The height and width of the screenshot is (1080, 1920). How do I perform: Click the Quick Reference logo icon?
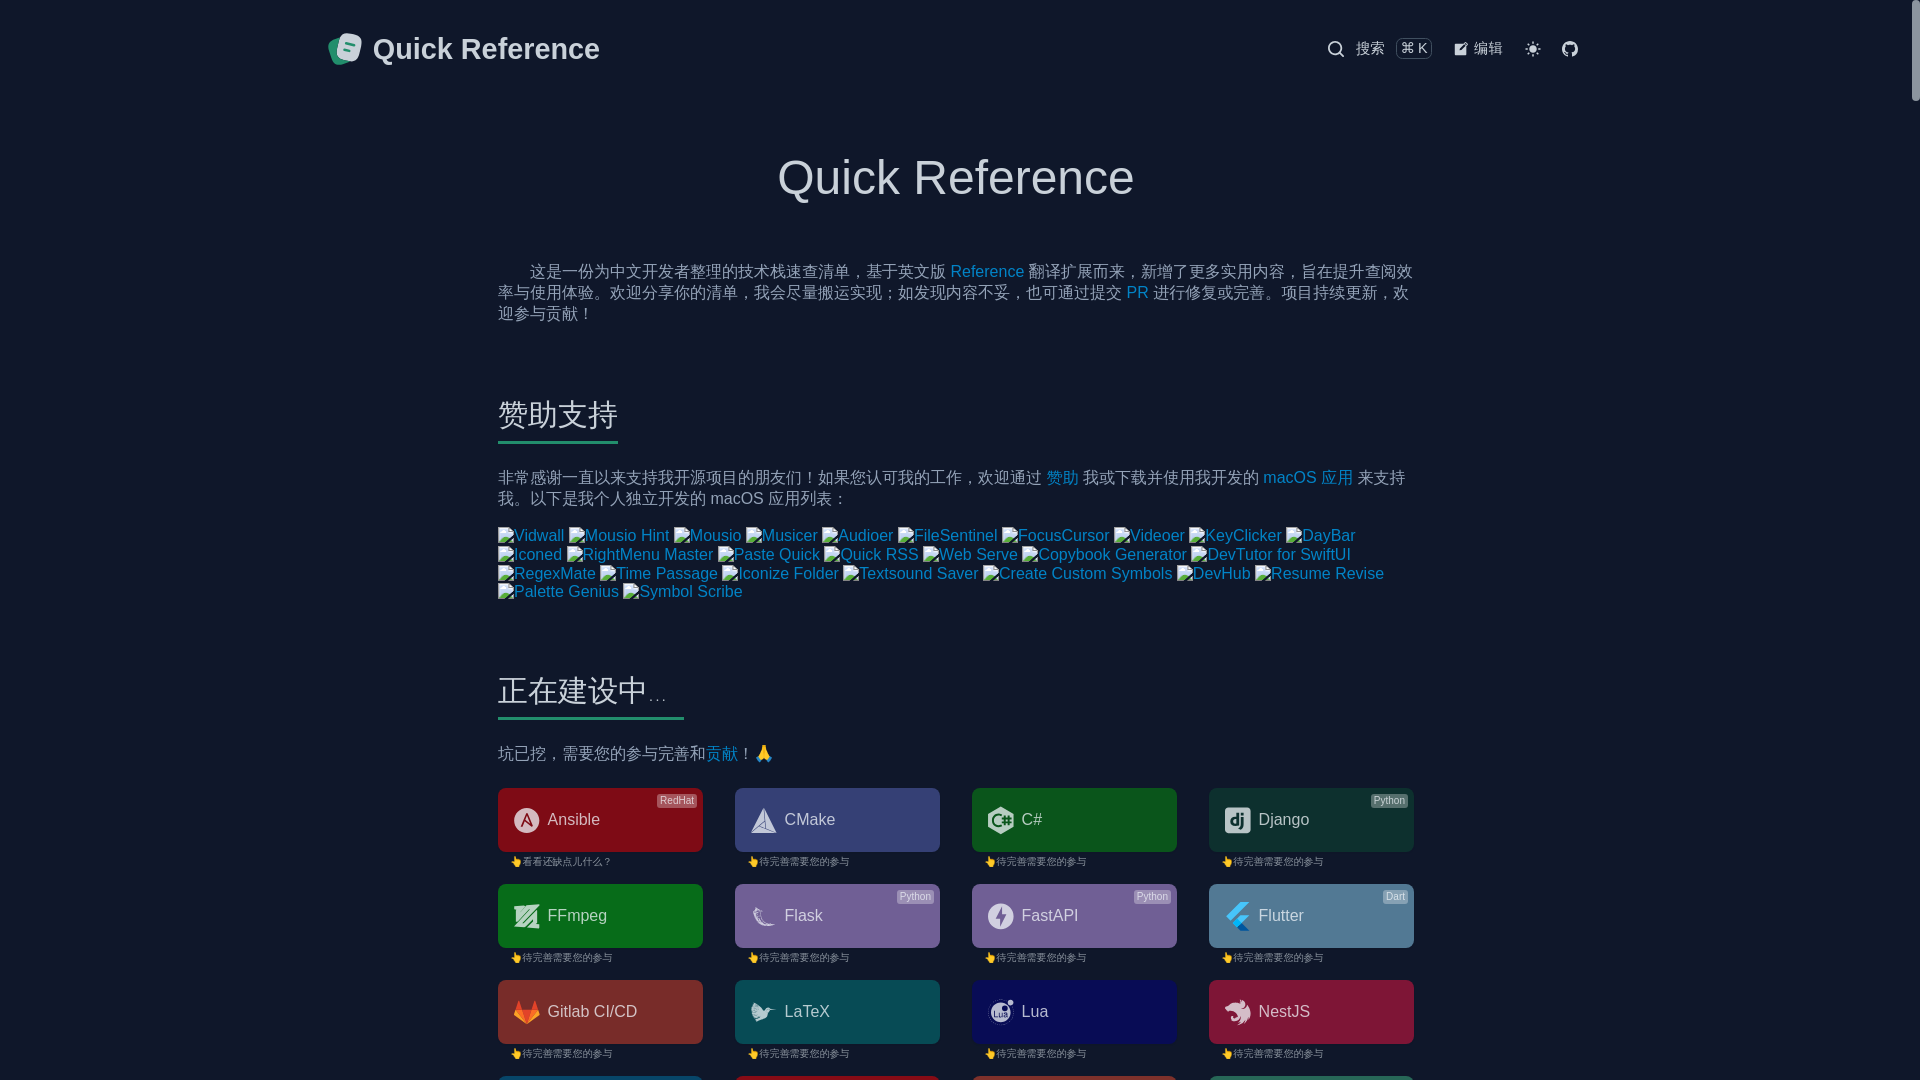345,49
